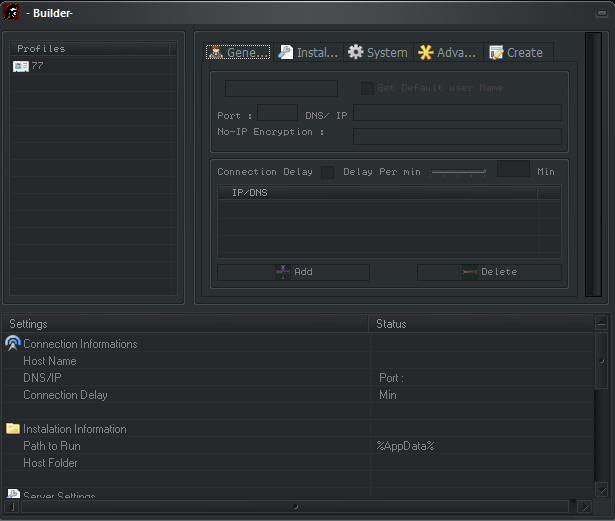Click the horizontal scrollbar right arrow
Screen dimensions: 615x521
(x=585, y=506)
